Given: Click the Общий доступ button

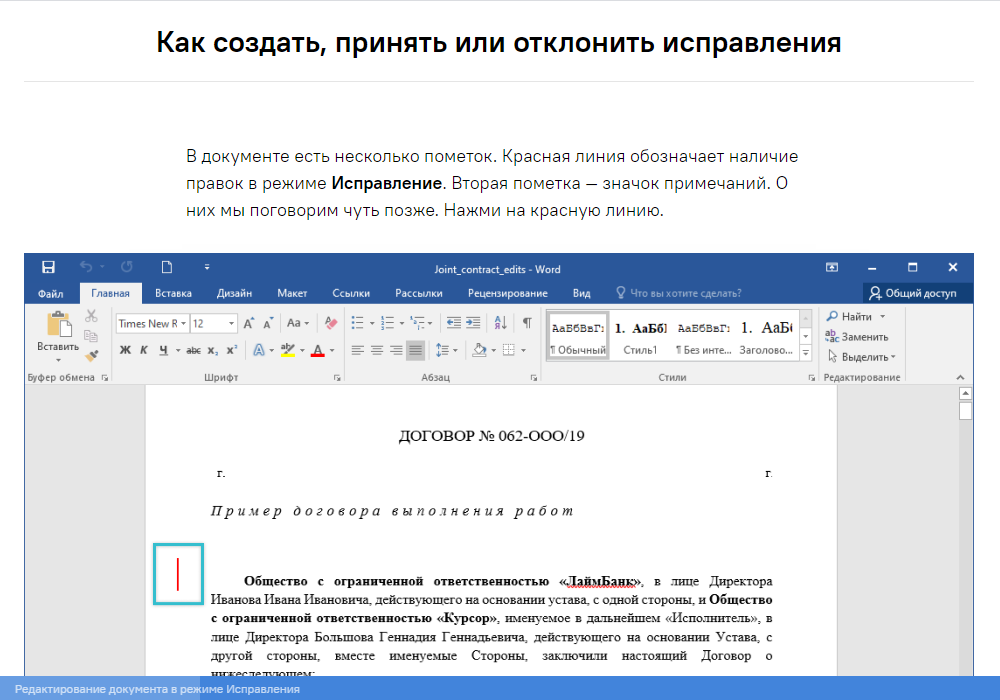Looking at the screenshot, I should [x=912, y=293].
